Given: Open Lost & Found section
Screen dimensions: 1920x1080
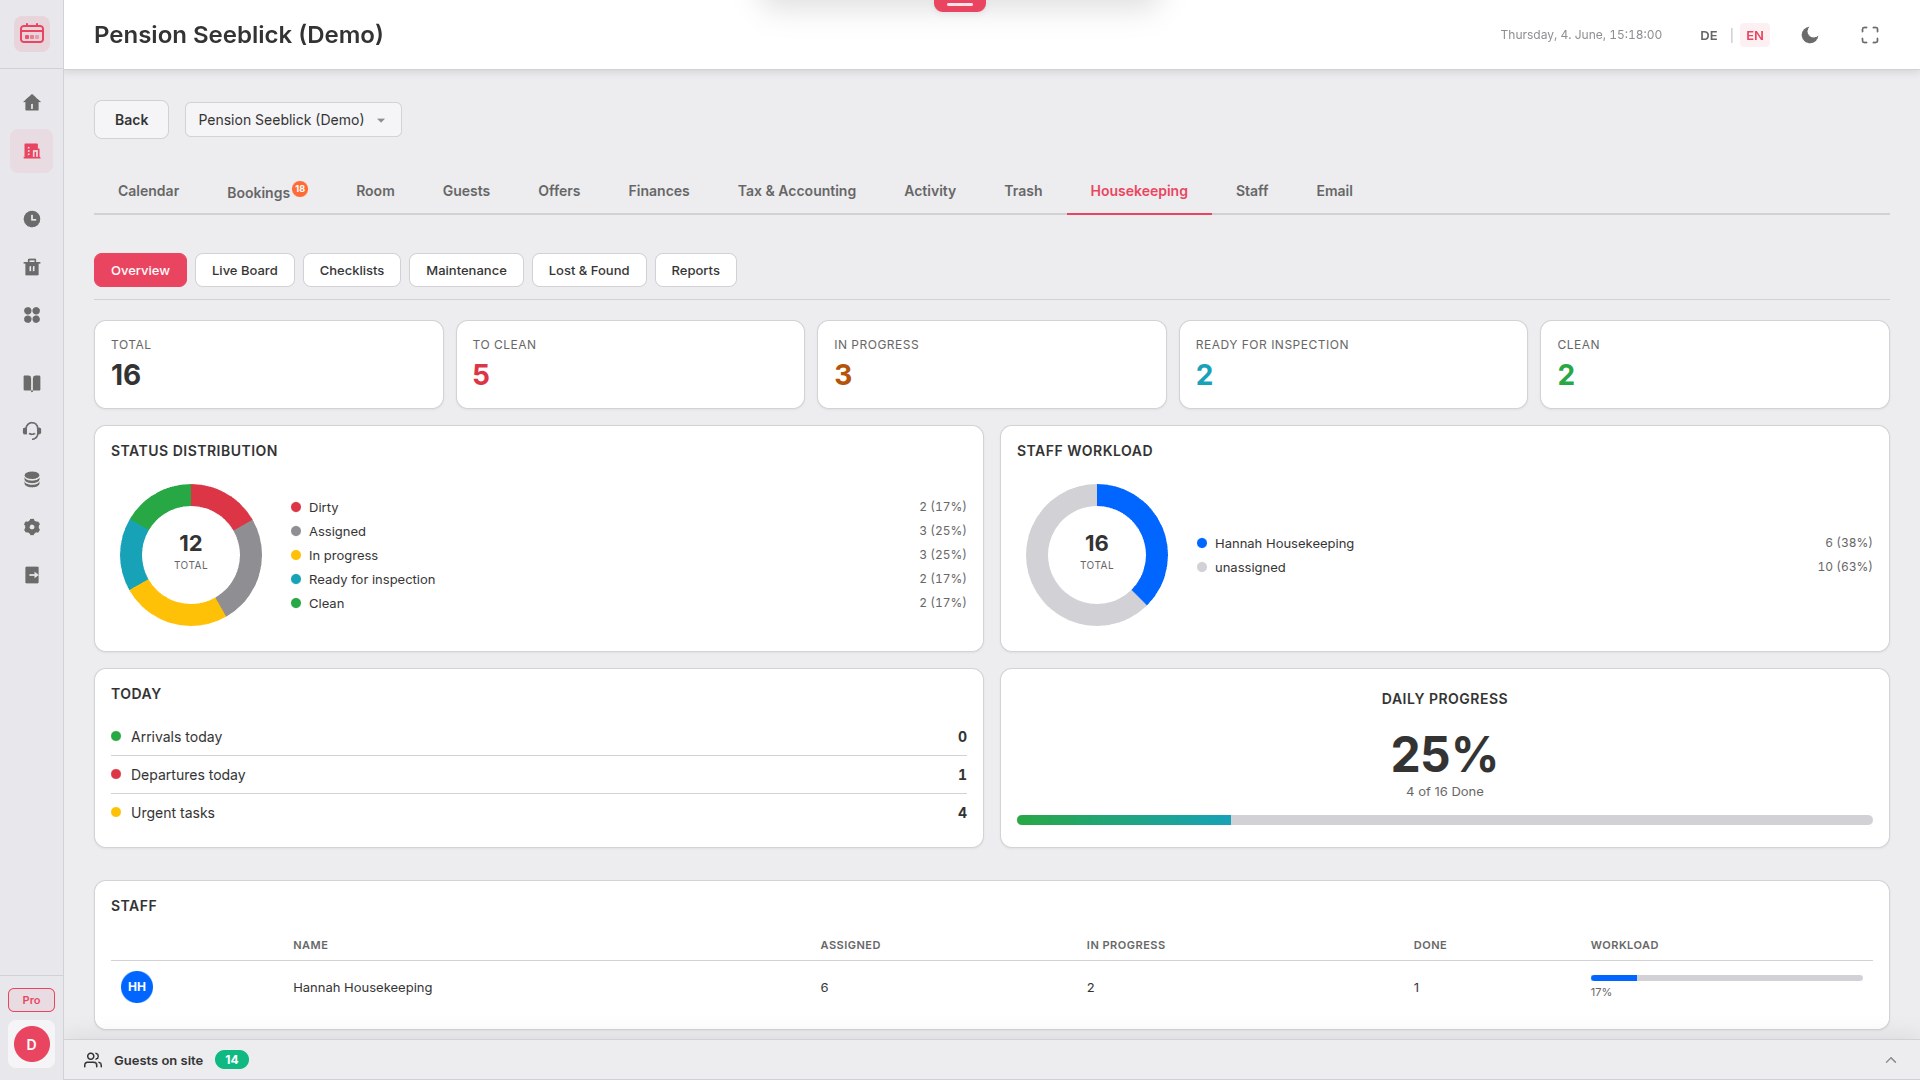Looking at the screenshot, I should (x=589, y=270).
